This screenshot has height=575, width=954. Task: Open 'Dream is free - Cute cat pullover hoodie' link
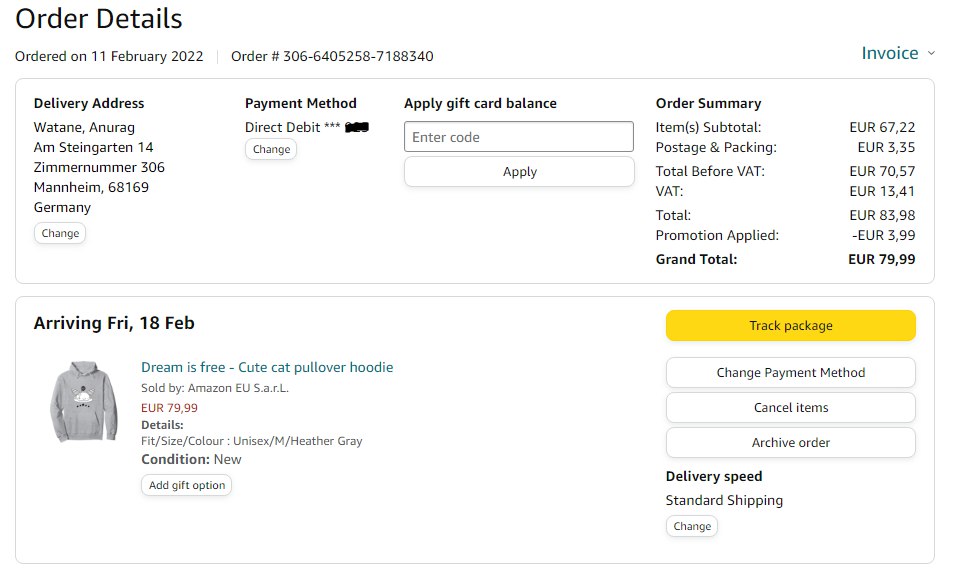[267, 367]
